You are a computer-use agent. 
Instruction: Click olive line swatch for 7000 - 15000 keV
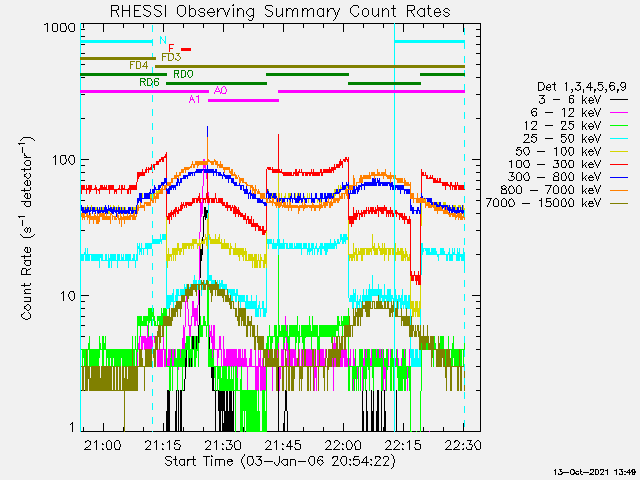(x=619, y=203)
